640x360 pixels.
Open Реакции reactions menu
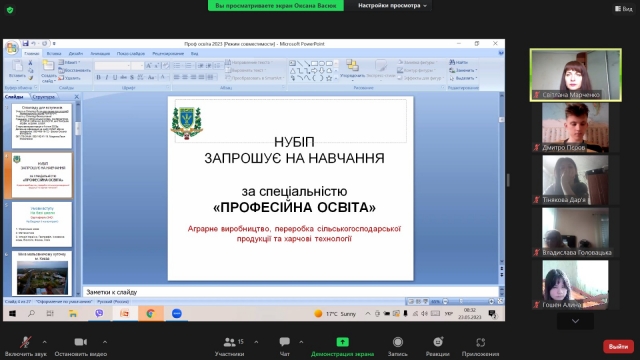[x=438, y=346]
